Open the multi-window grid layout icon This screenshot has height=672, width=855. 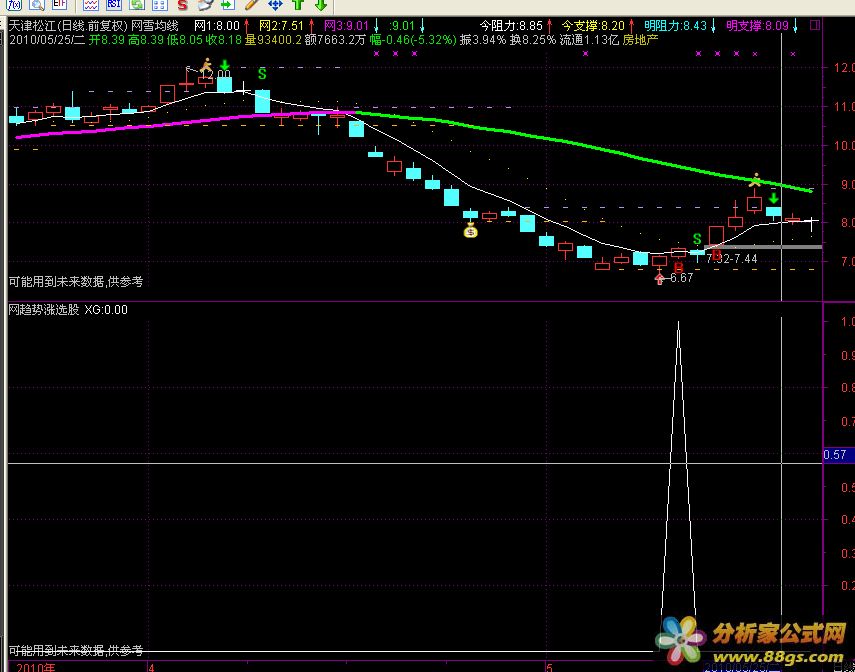159,5
